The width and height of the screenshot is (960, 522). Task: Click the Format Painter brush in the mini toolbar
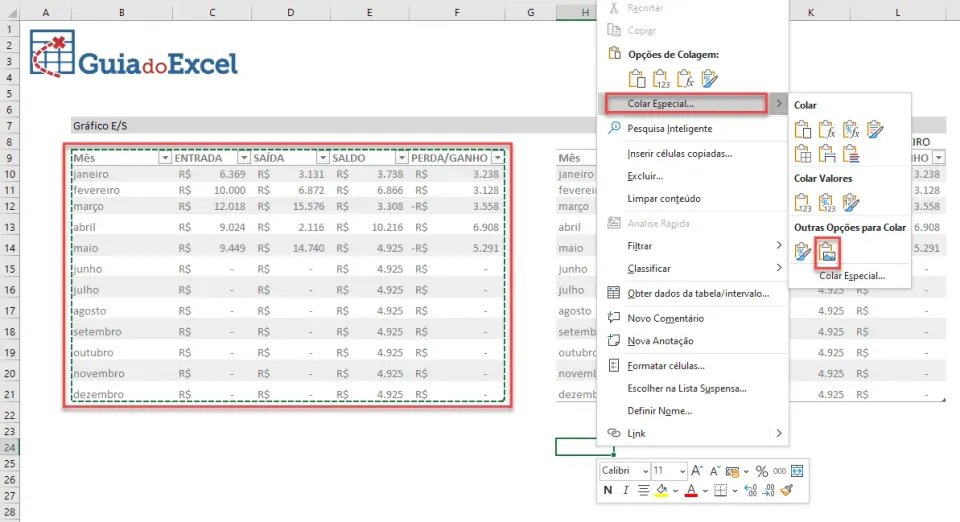coord(787,490)
